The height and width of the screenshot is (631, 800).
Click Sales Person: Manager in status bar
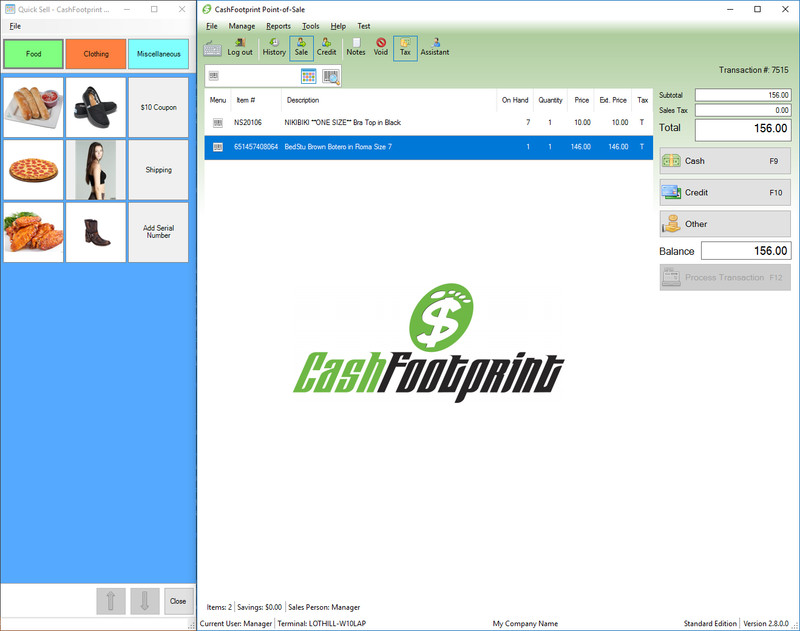(x=324, y=607)
